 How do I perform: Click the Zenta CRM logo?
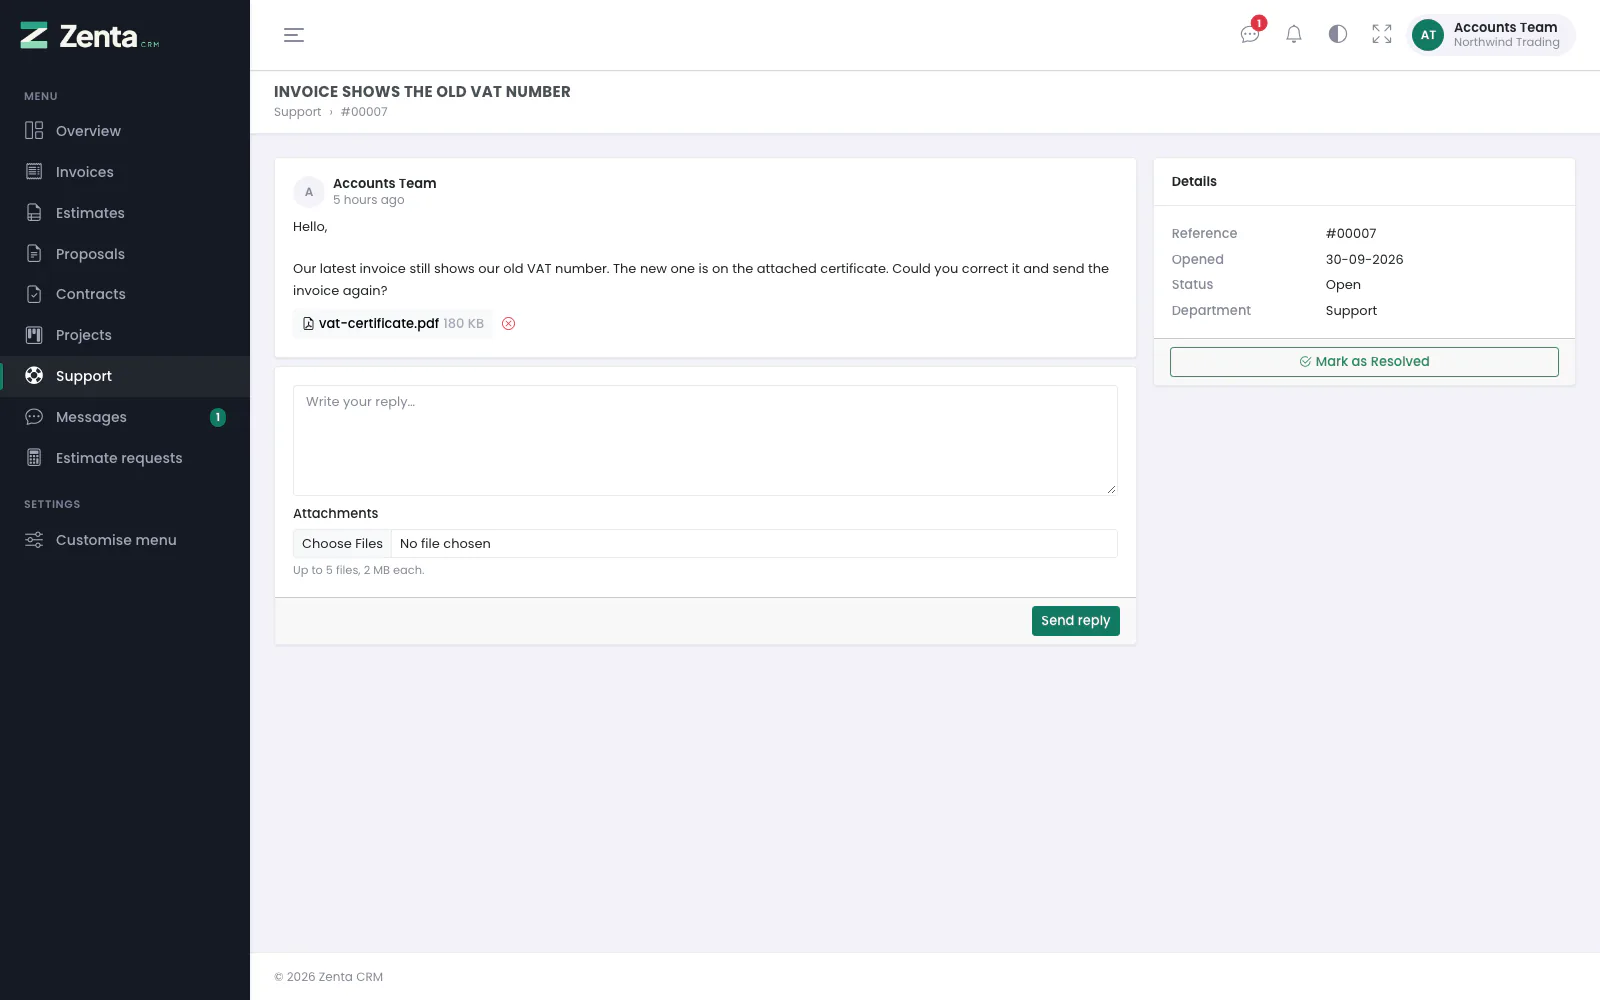[90, 36]
